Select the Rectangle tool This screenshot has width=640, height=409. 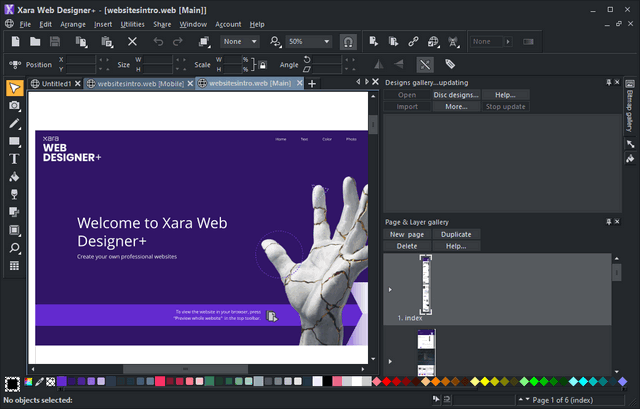click(x=14, y=141)
